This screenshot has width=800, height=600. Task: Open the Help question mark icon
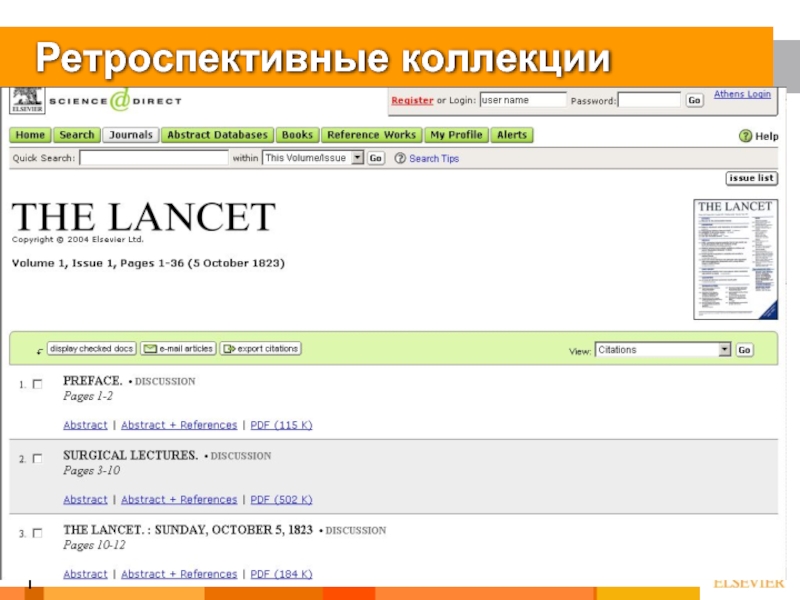(745, 136)
